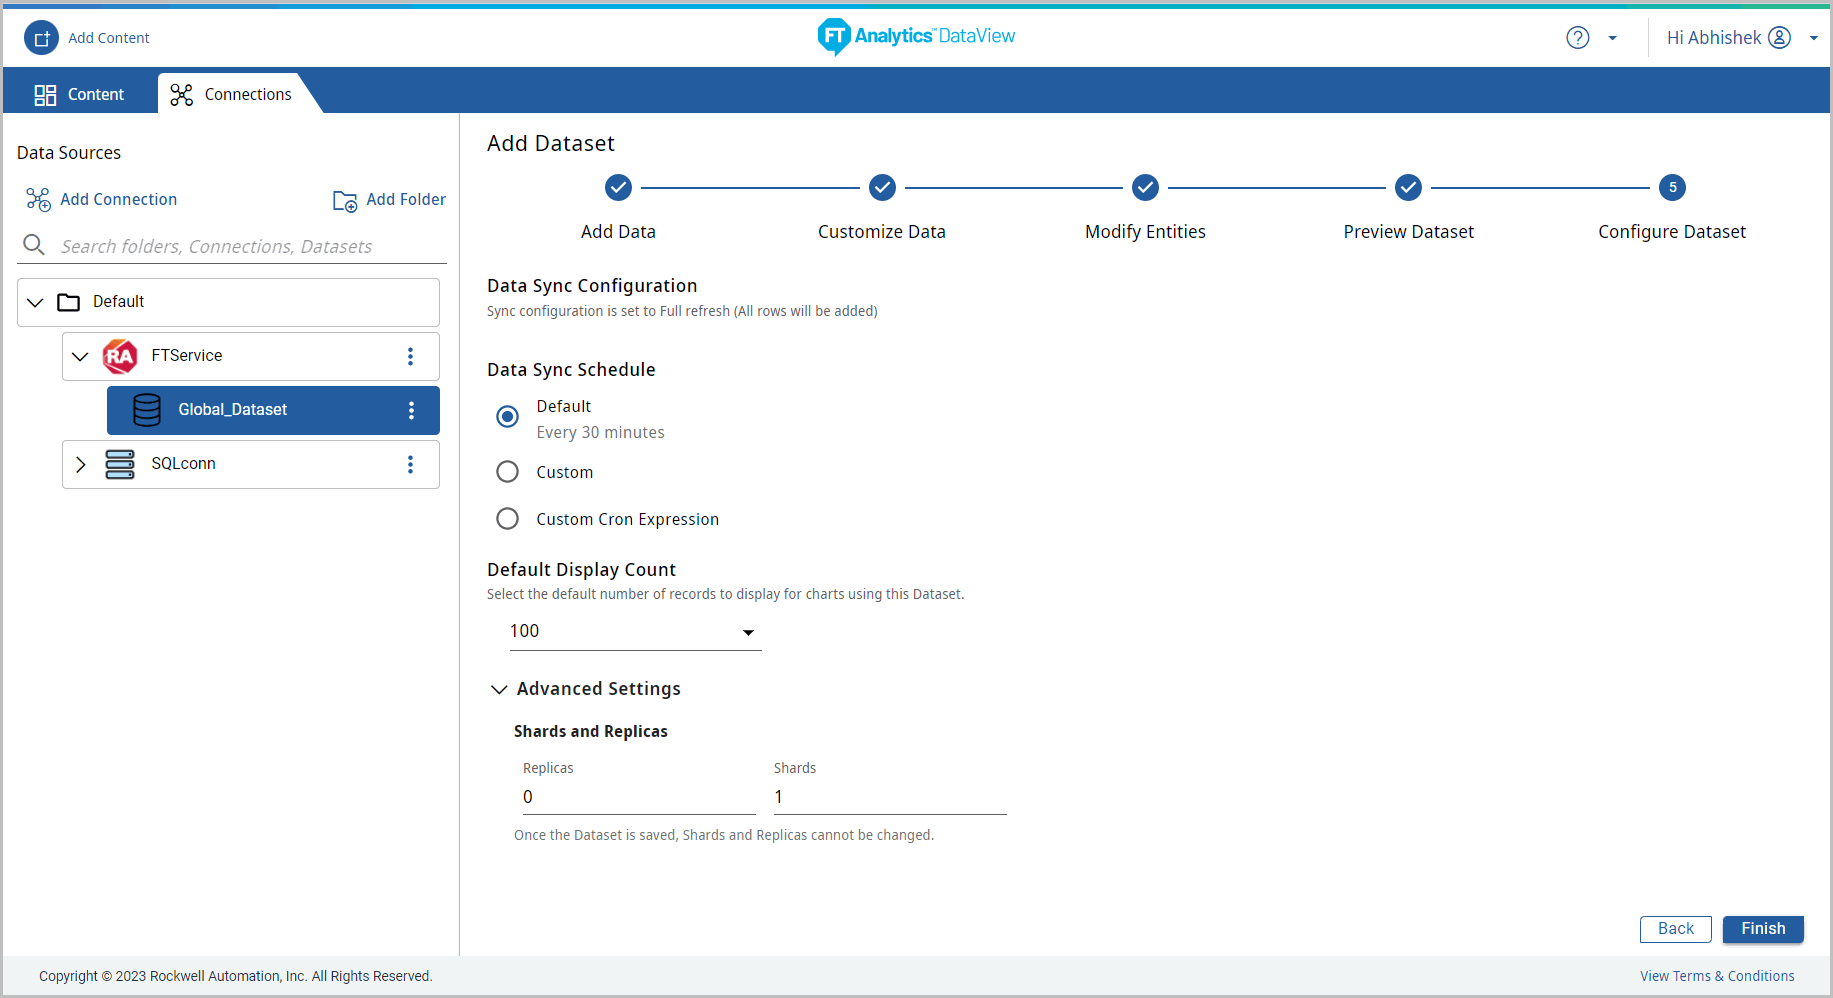Select the Global_Dataset tree item
Screen dimensions: 1833x998
(x=273, y=410)
